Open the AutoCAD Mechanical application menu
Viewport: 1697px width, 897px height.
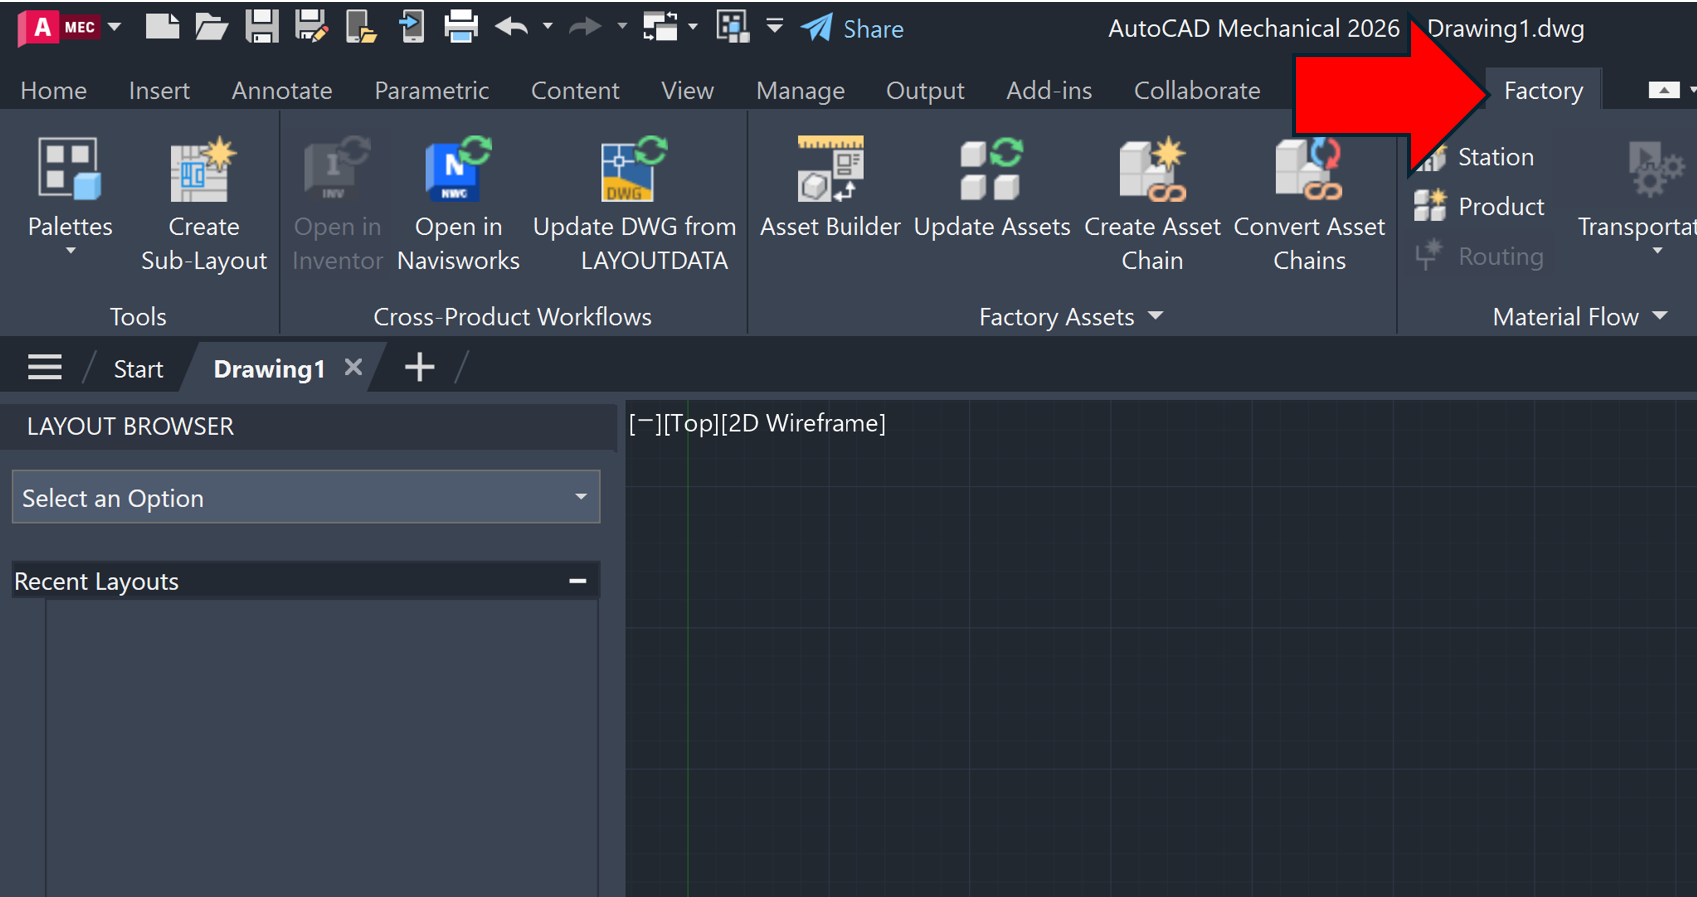(68, 27)
